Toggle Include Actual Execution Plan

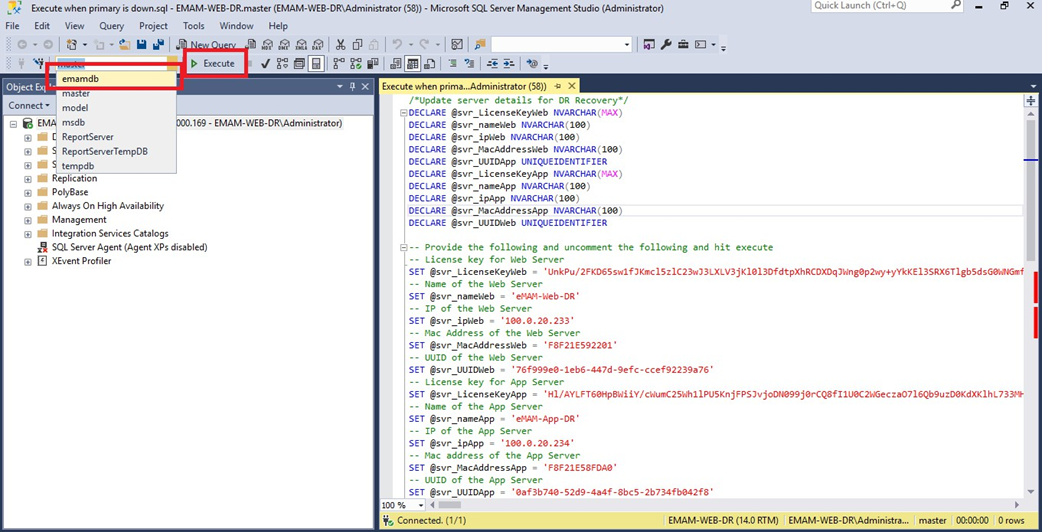tap(338, 64)
